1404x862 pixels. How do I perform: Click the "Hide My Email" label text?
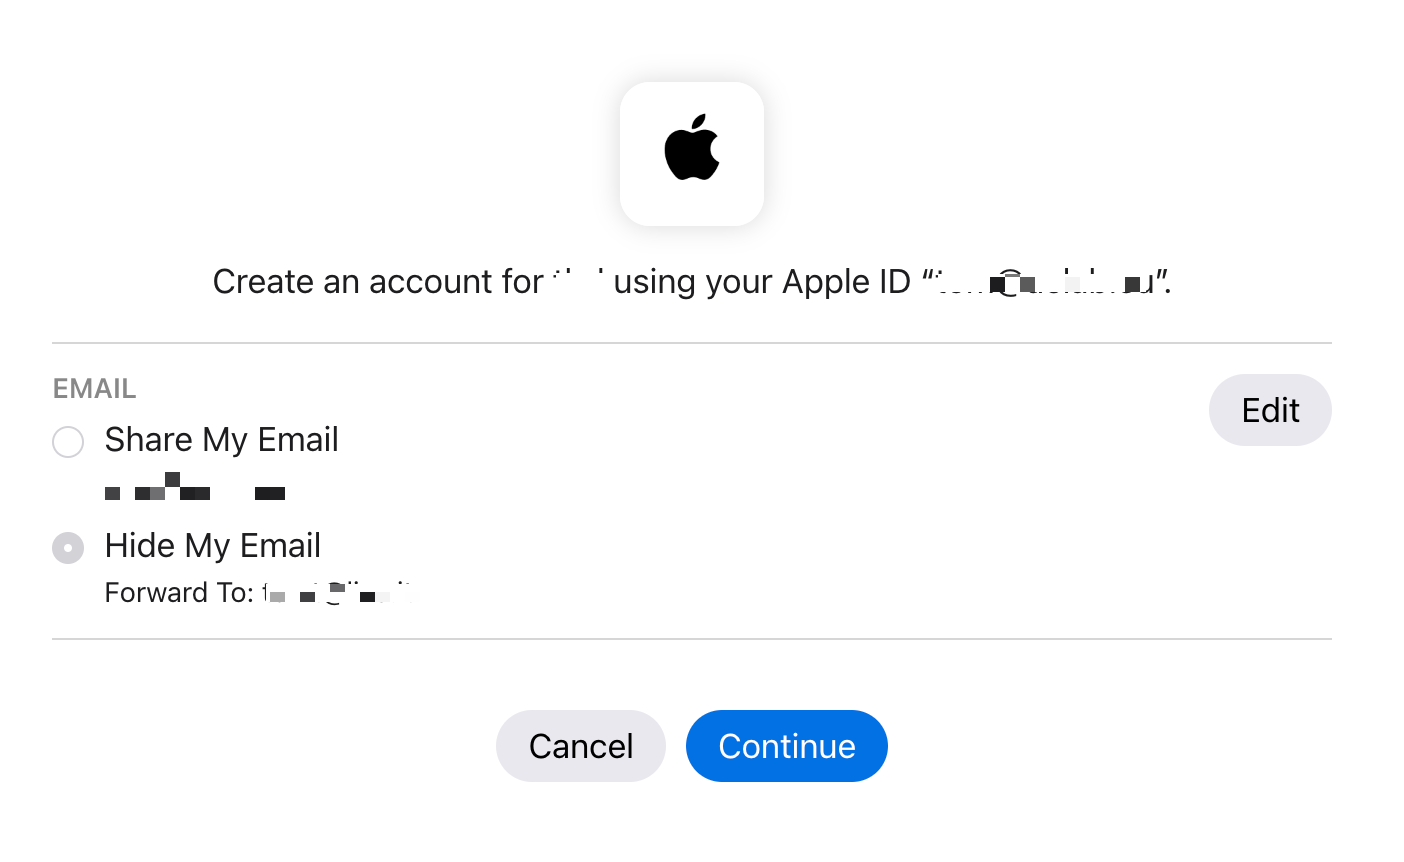coord(212,546)
